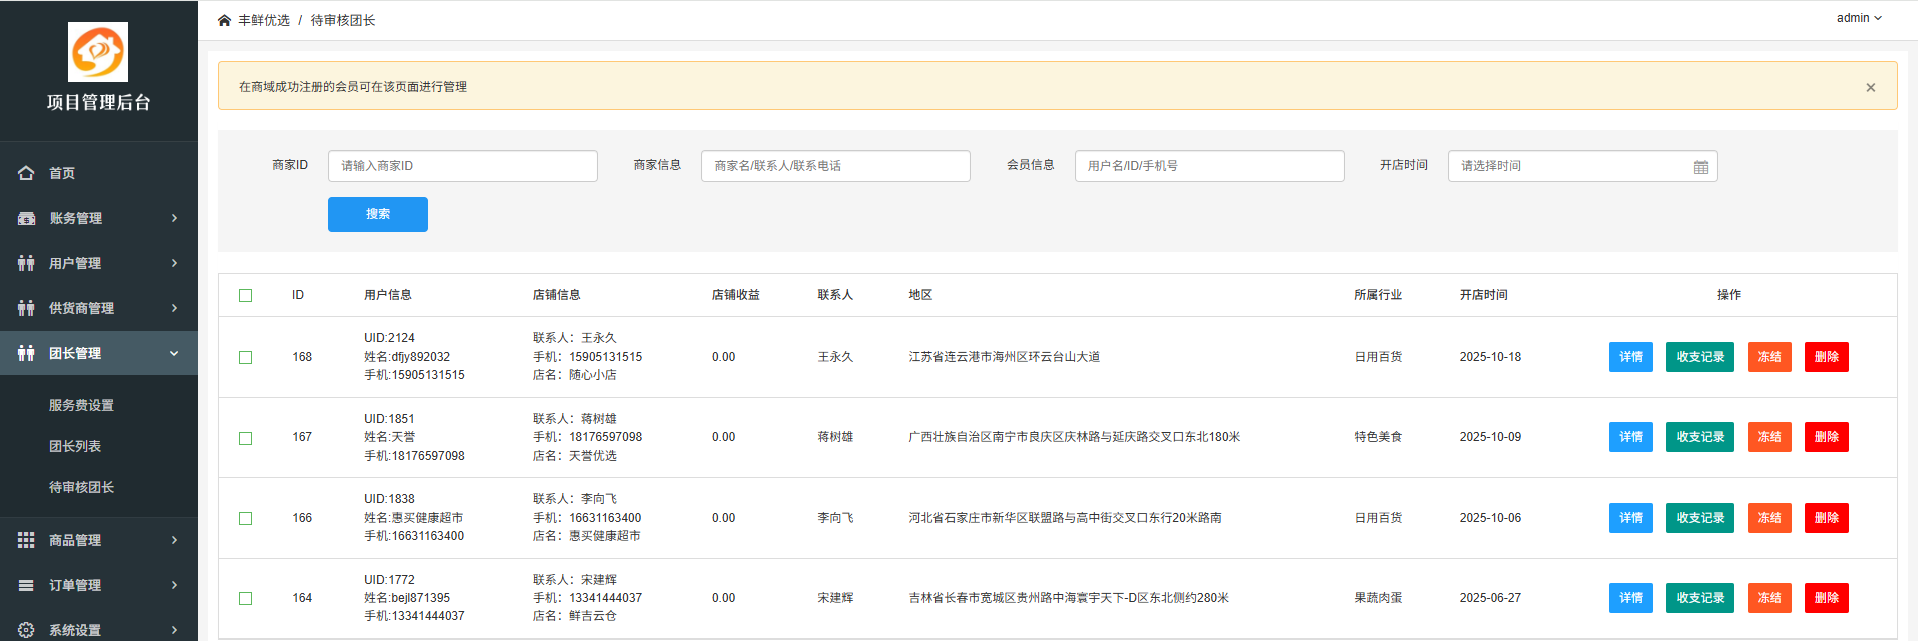Click the orange project logo in sidebar

pyautogui.click(x=98, y=51)
